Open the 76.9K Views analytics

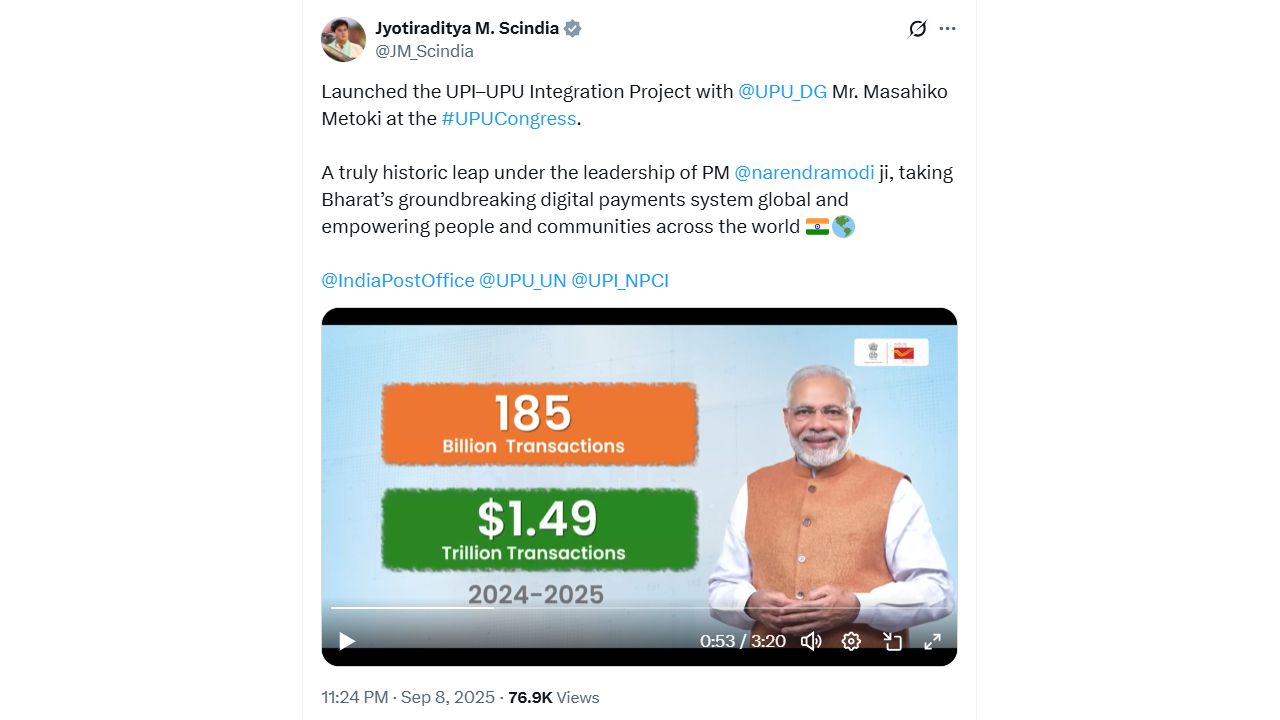(554, 697)
